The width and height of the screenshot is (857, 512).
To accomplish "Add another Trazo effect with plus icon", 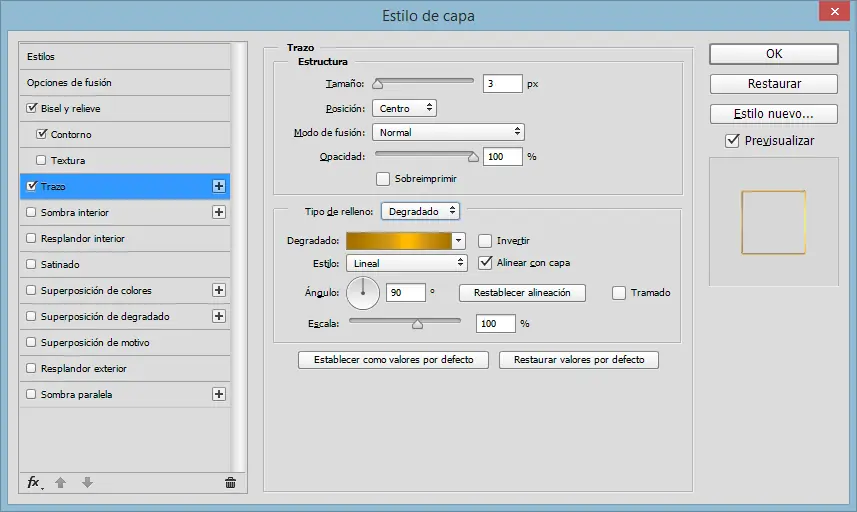I will 219,186.
